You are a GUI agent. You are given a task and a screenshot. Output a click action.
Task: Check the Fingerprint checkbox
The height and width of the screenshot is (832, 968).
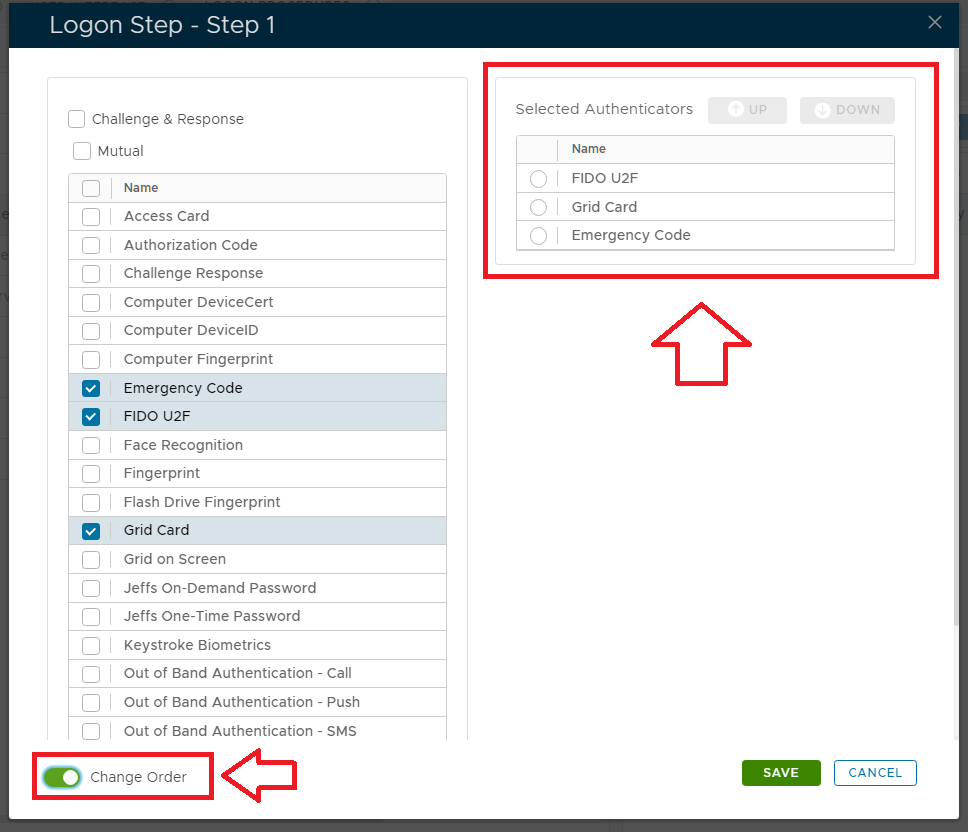coord(91,474)
